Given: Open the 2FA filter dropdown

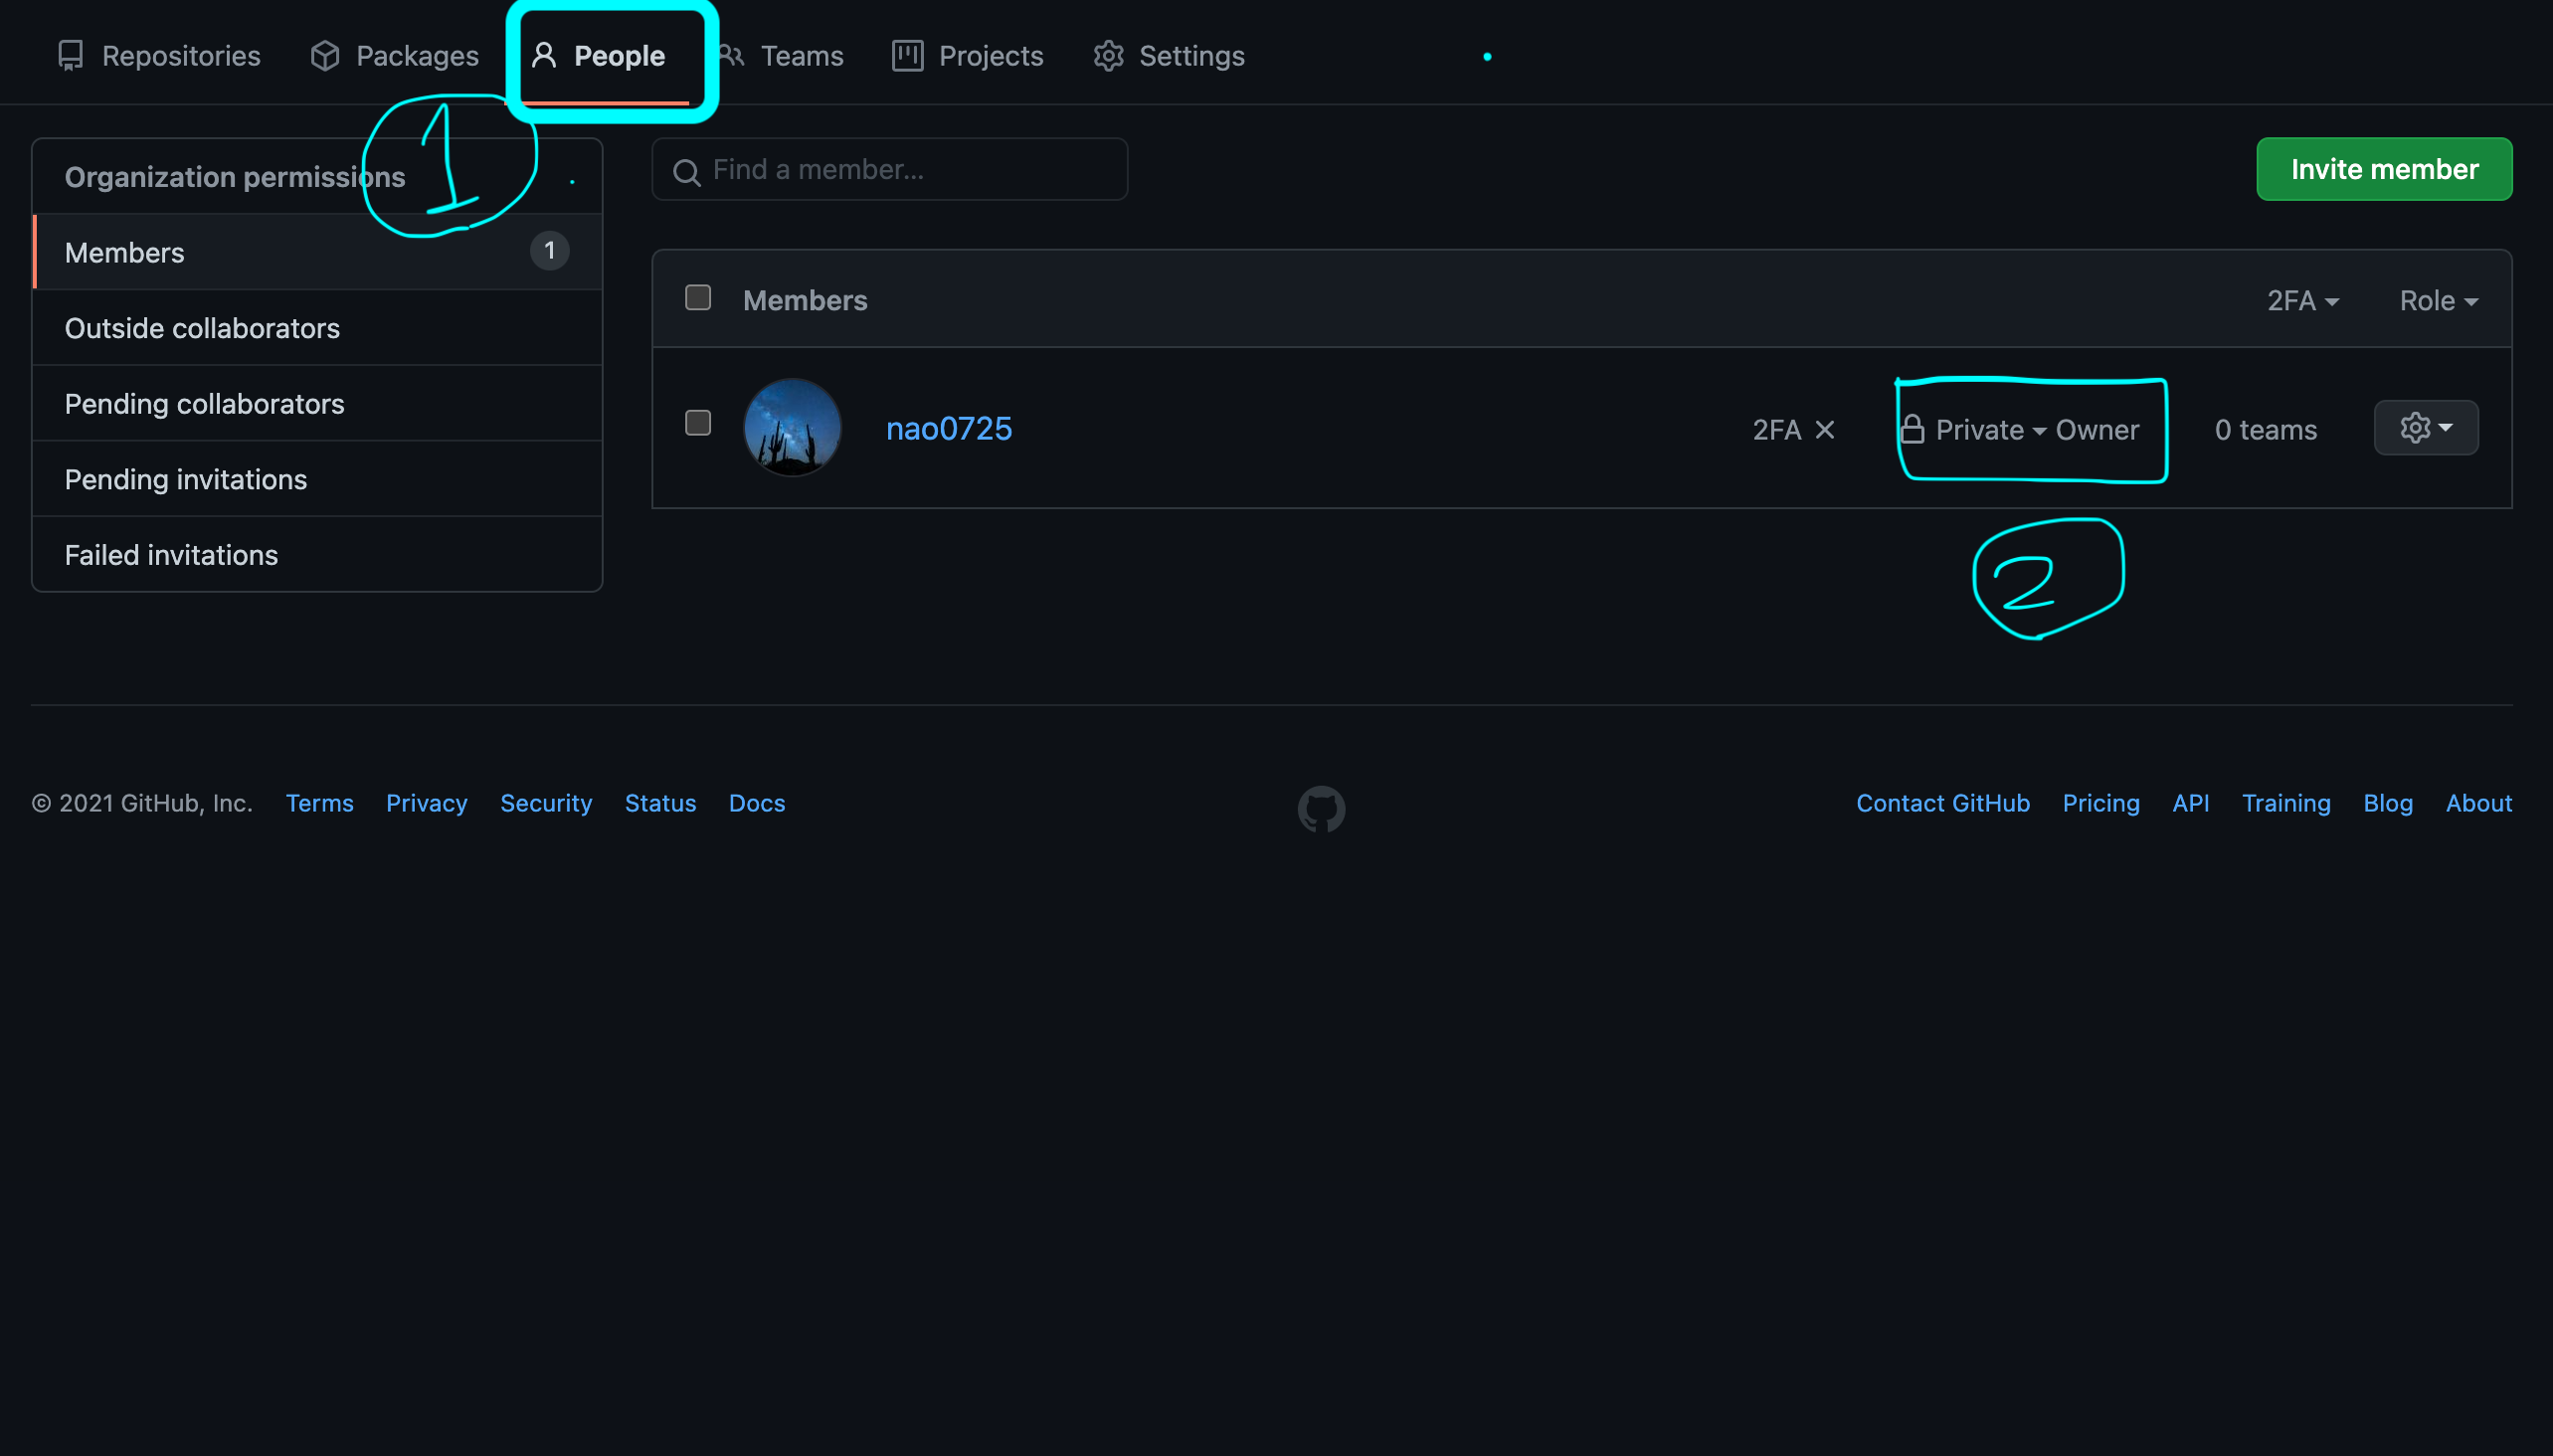Looking at the screenshot, I should pyautogui.click(x=2302, y=301).
